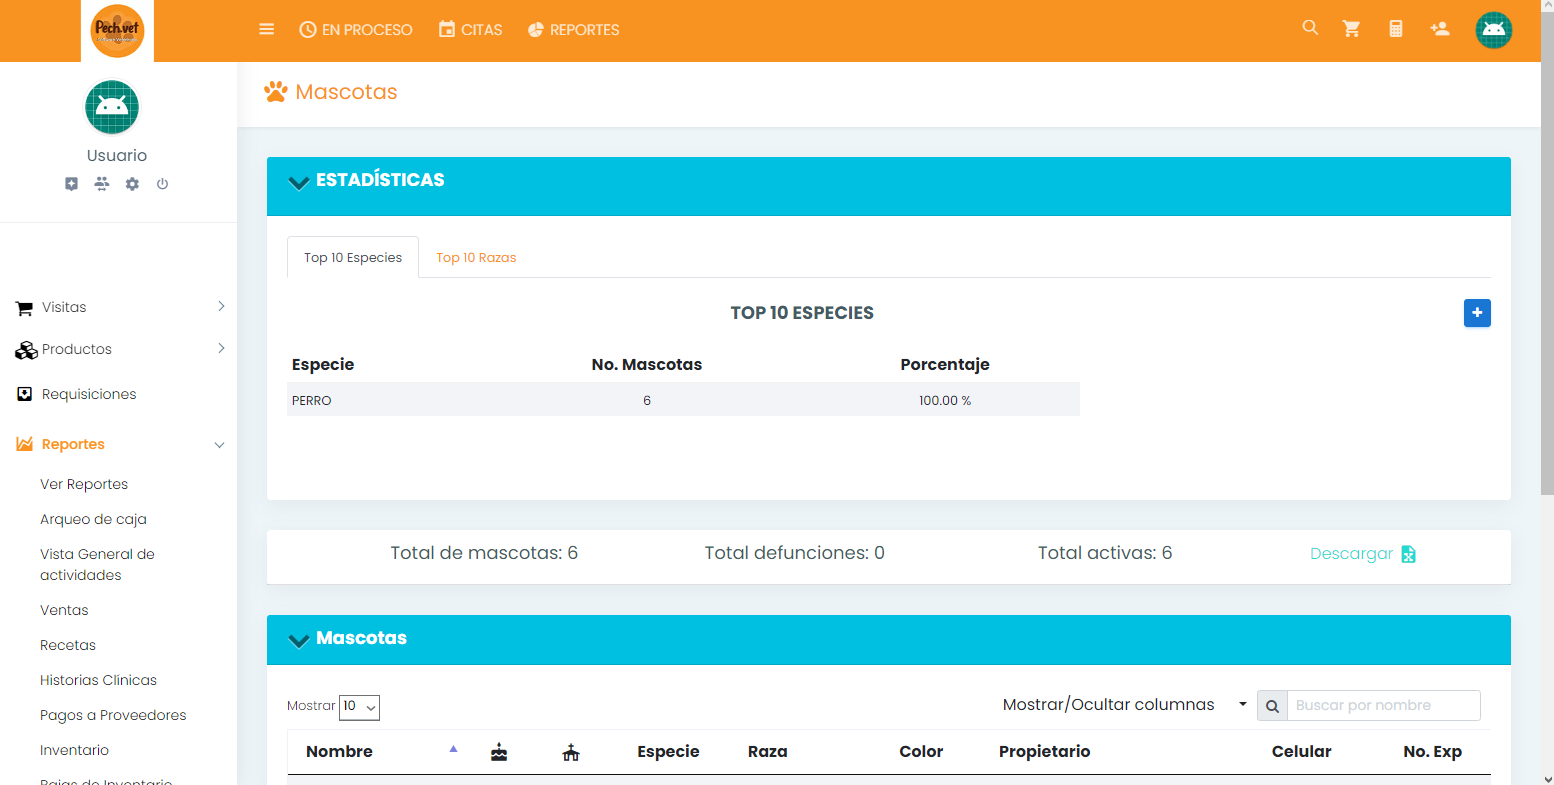Click the group users icon under Usuario

pyautogui.click(x=102, y=184)
